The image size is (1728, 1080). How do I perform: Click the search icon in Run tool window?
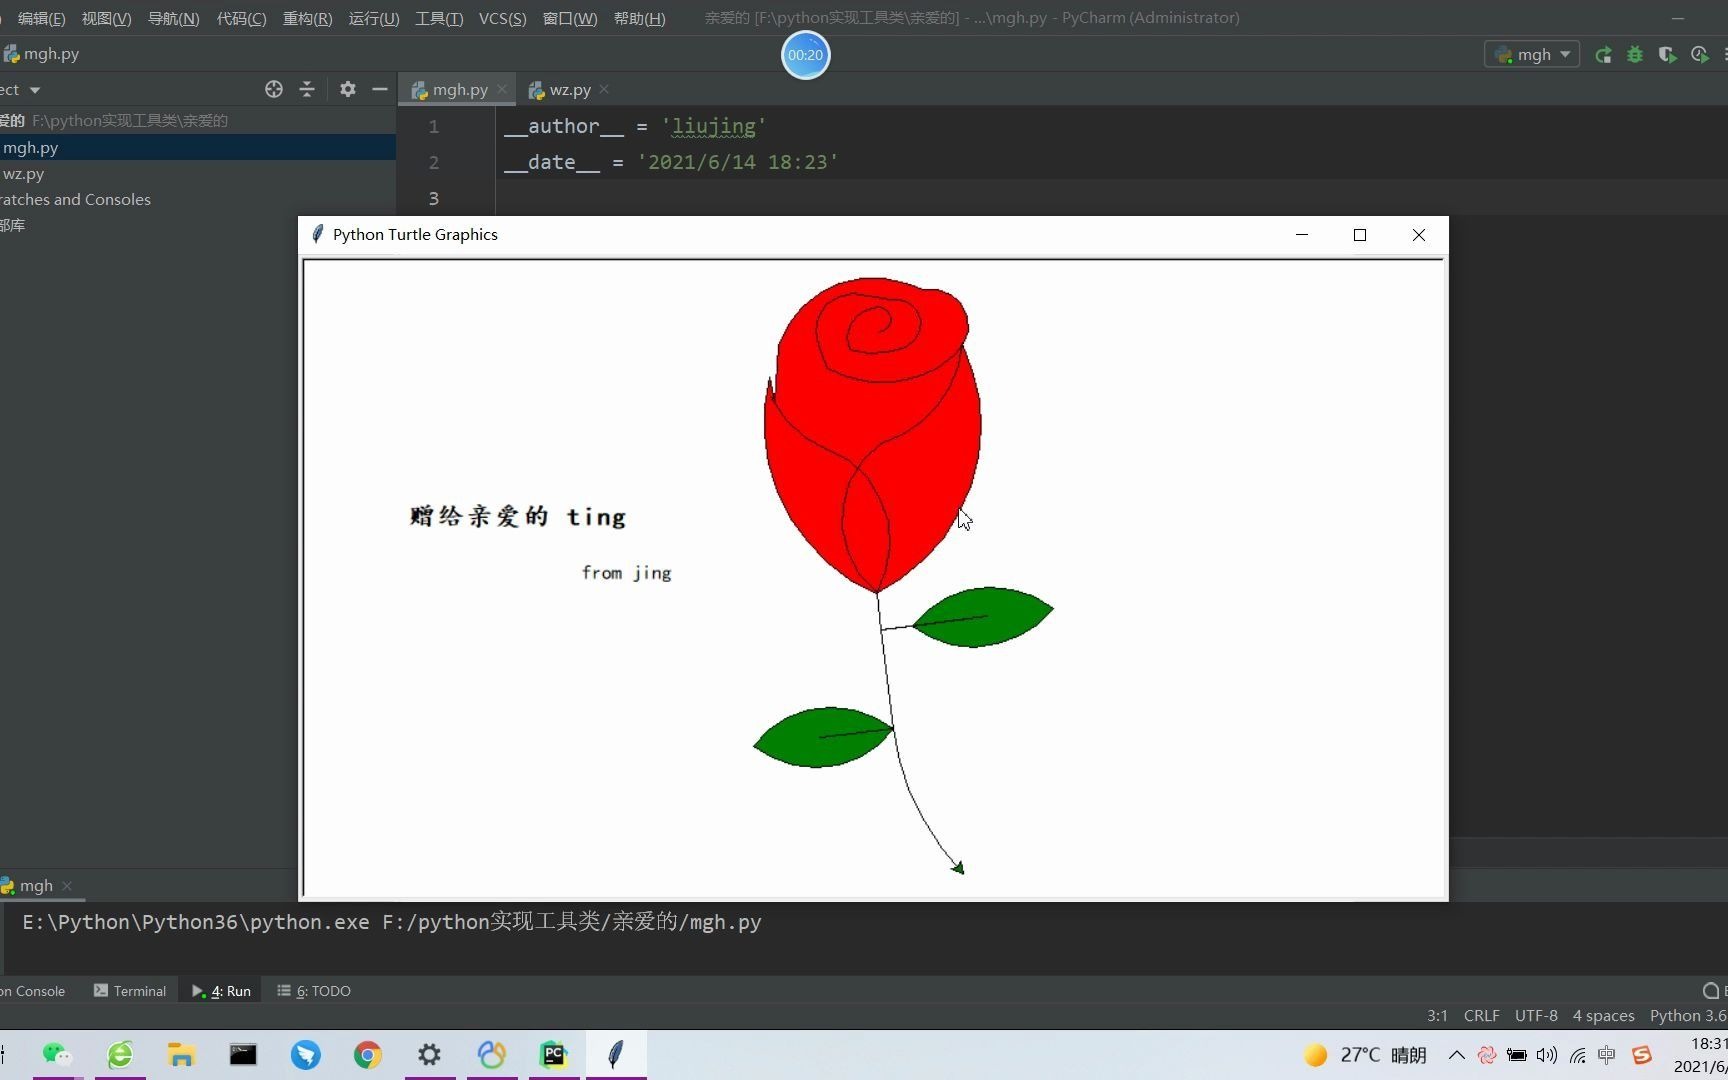[1710, 990]
